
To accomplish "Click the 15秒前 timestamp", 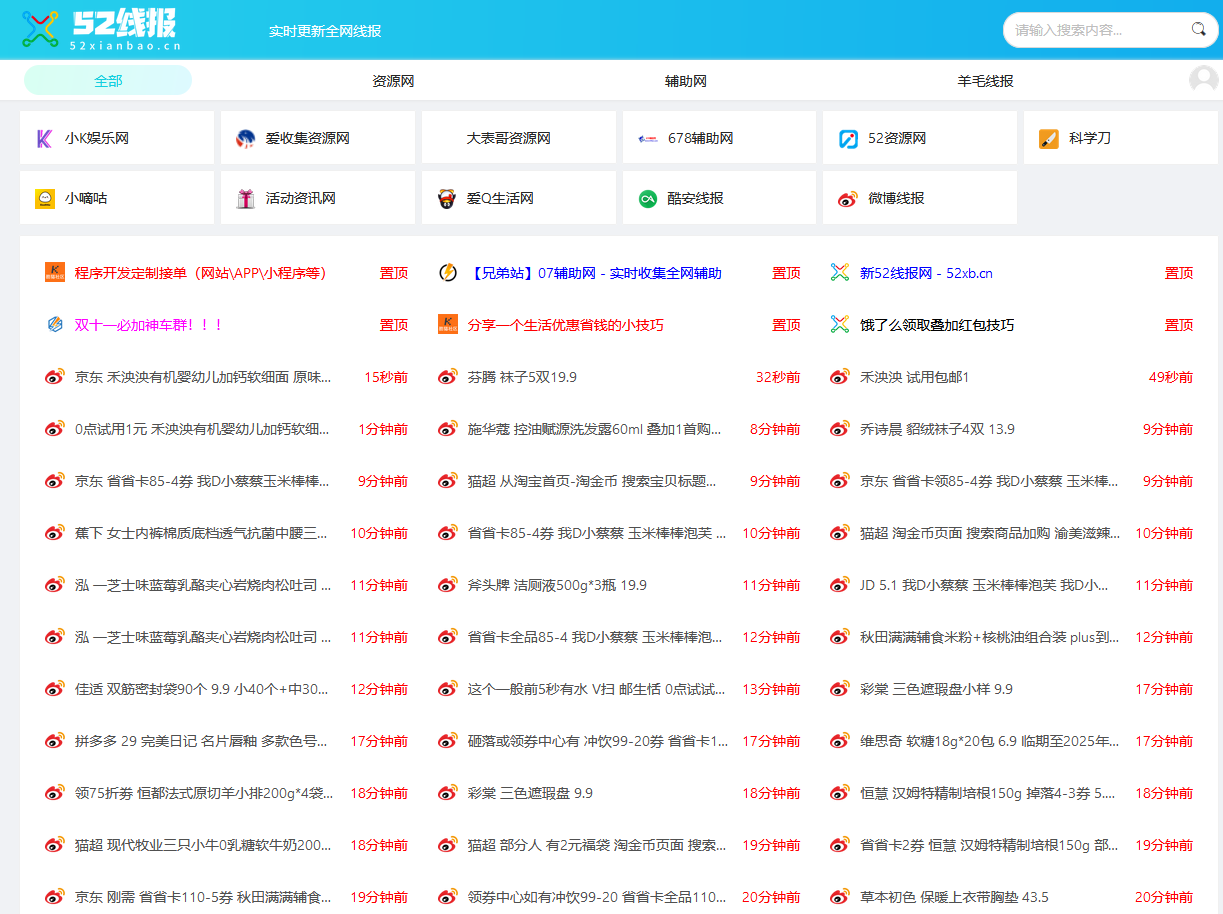I will (x=386, y=377).
